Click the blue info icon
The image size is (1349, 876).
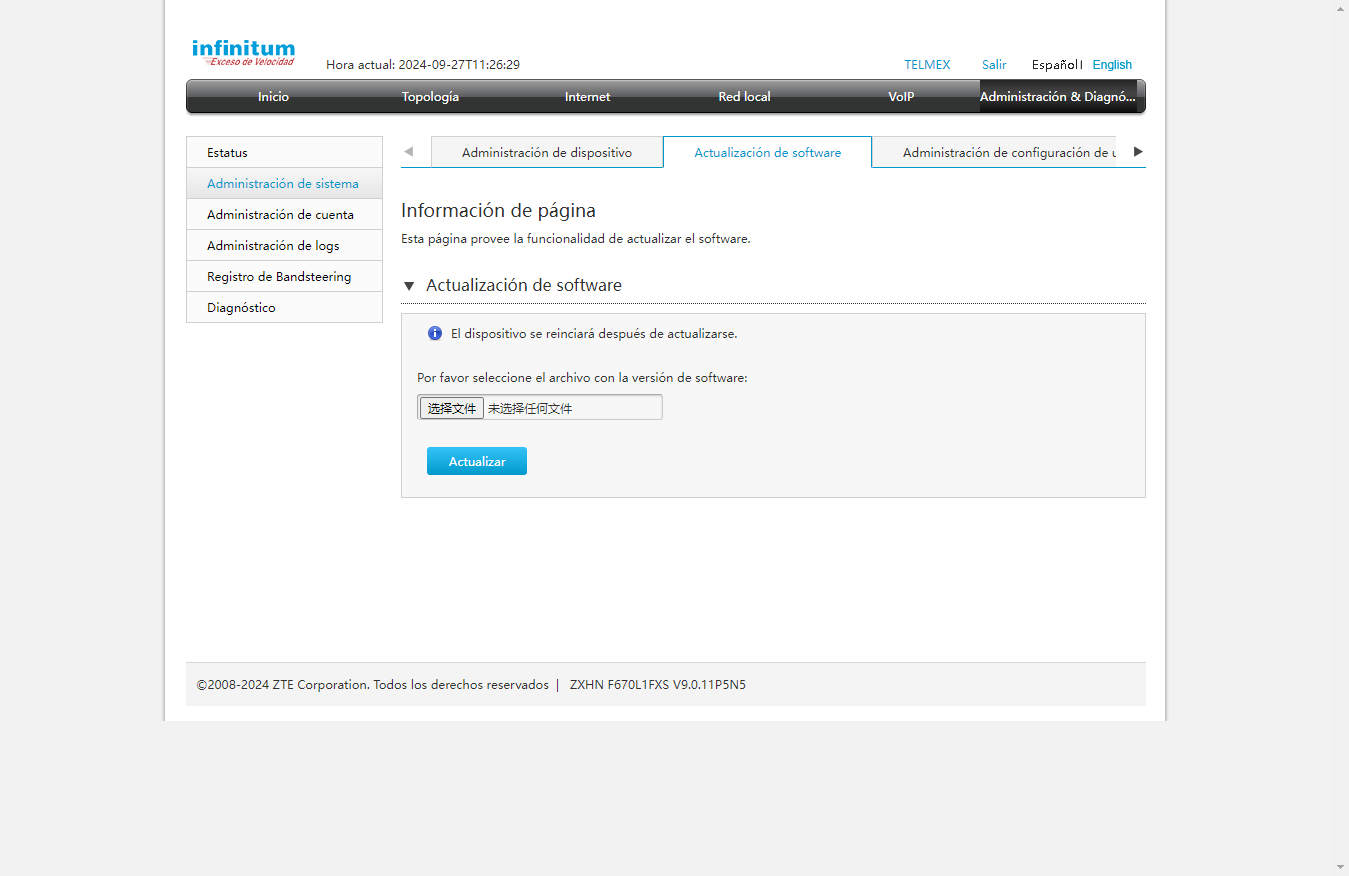click(x=435, y=334)
